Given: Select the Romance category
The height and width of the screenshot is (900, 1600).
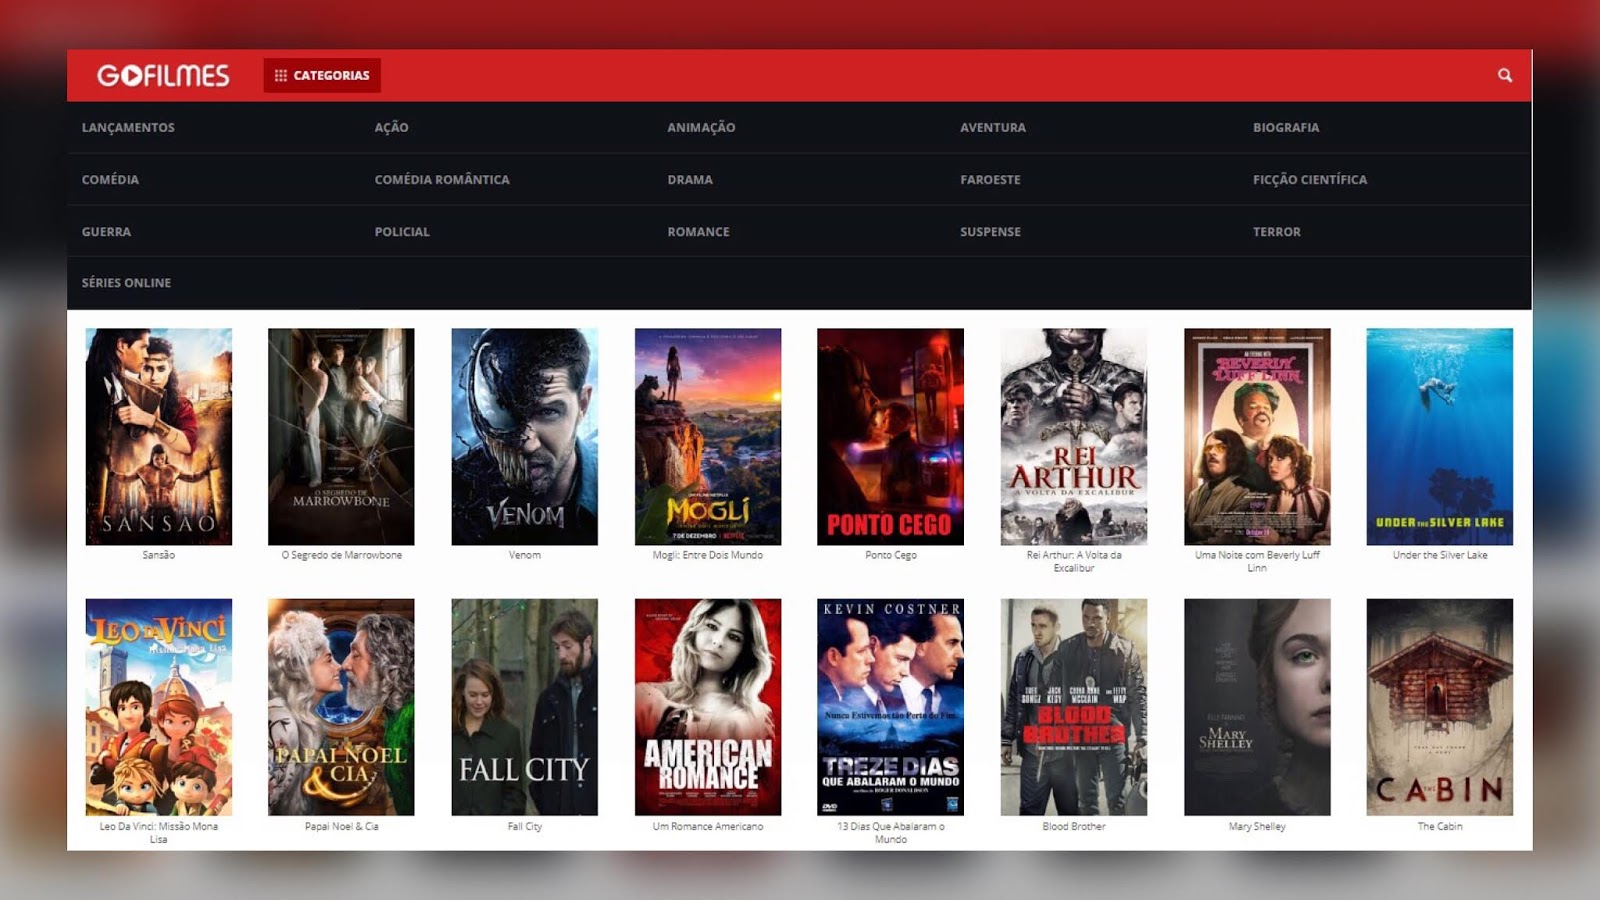Looking at the screenshot, I should [x=698, y=231].
